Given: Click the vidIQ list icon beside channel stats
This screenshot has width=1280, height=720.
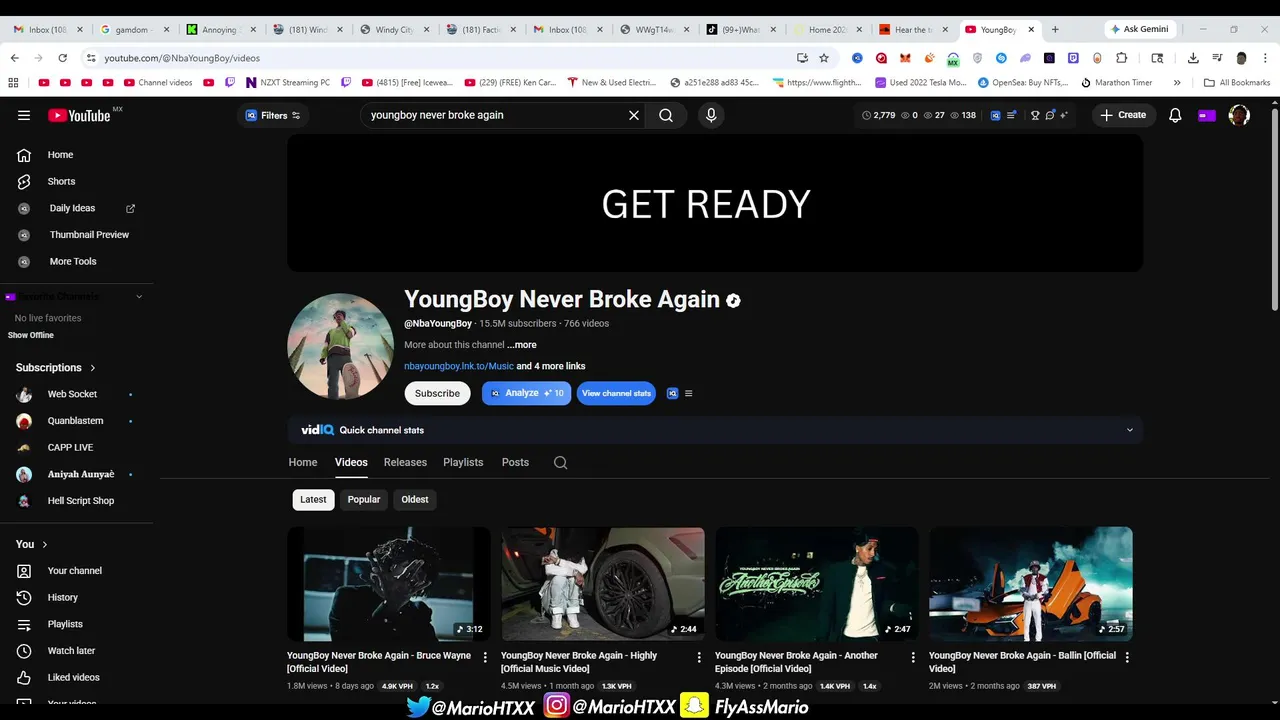Looking at the screenshot, I should 688,393.
